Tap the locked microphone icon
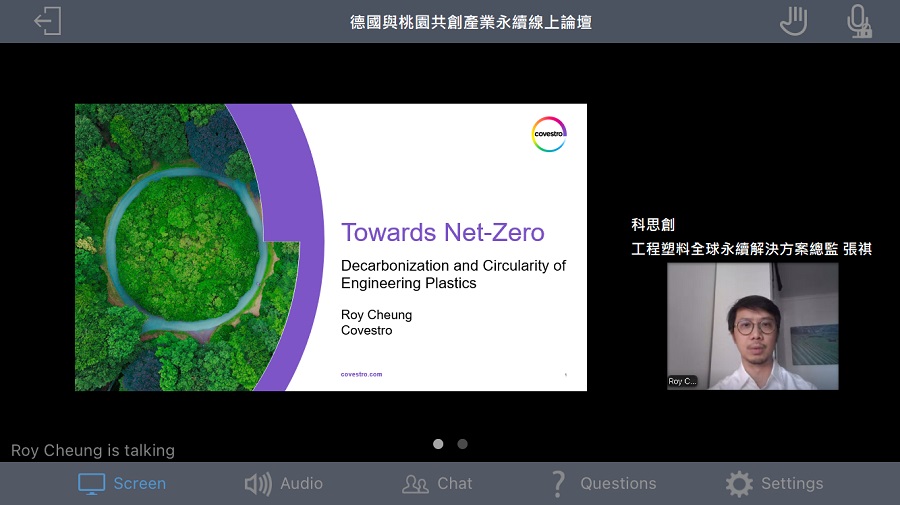The height and width of the screenshot is (505, 900). (859, 21)
